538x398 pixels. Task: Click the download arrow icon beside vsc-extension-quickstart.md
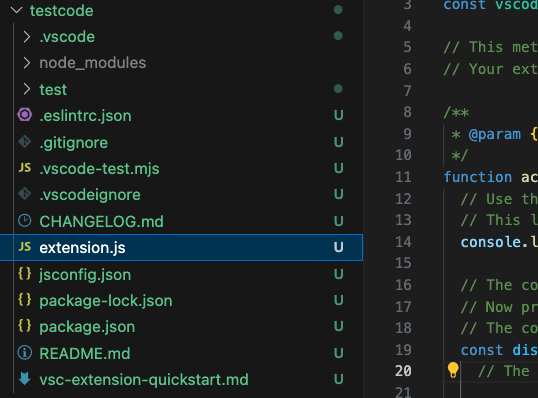(25, 379)
